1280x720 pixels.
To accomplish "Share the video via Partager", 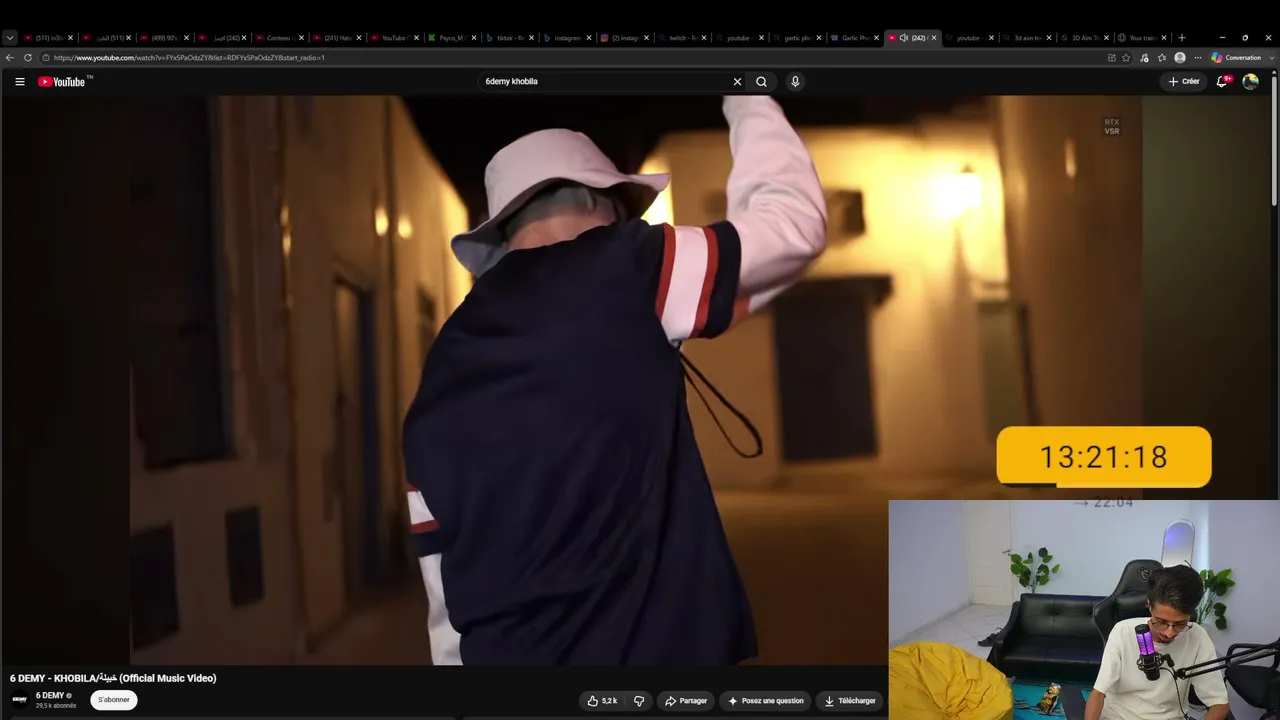I will coord(686,701).
